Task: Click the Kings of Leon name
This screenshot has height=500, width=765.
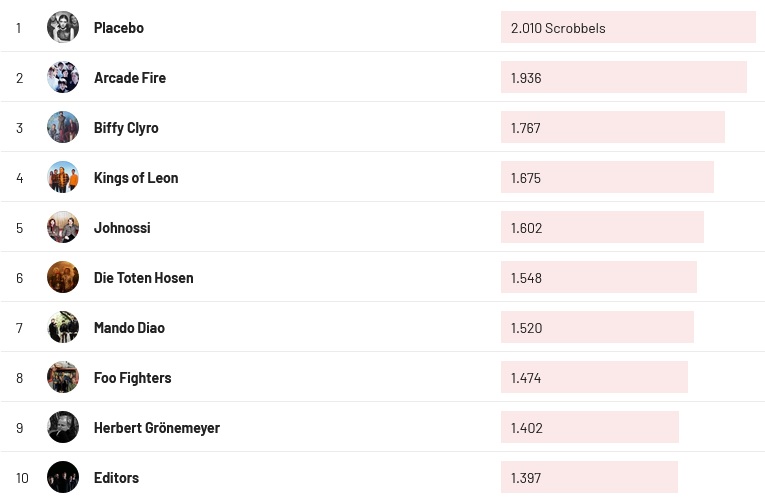Action: (x=136, y=178)
